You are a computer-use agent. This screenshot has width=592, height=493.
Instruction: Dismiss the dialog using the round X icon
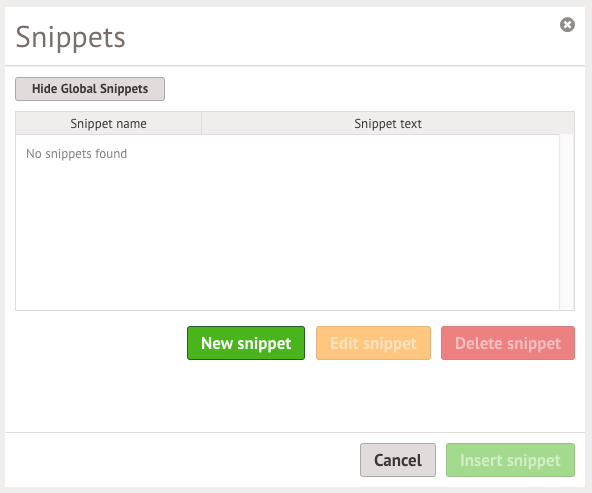[567, 25]
